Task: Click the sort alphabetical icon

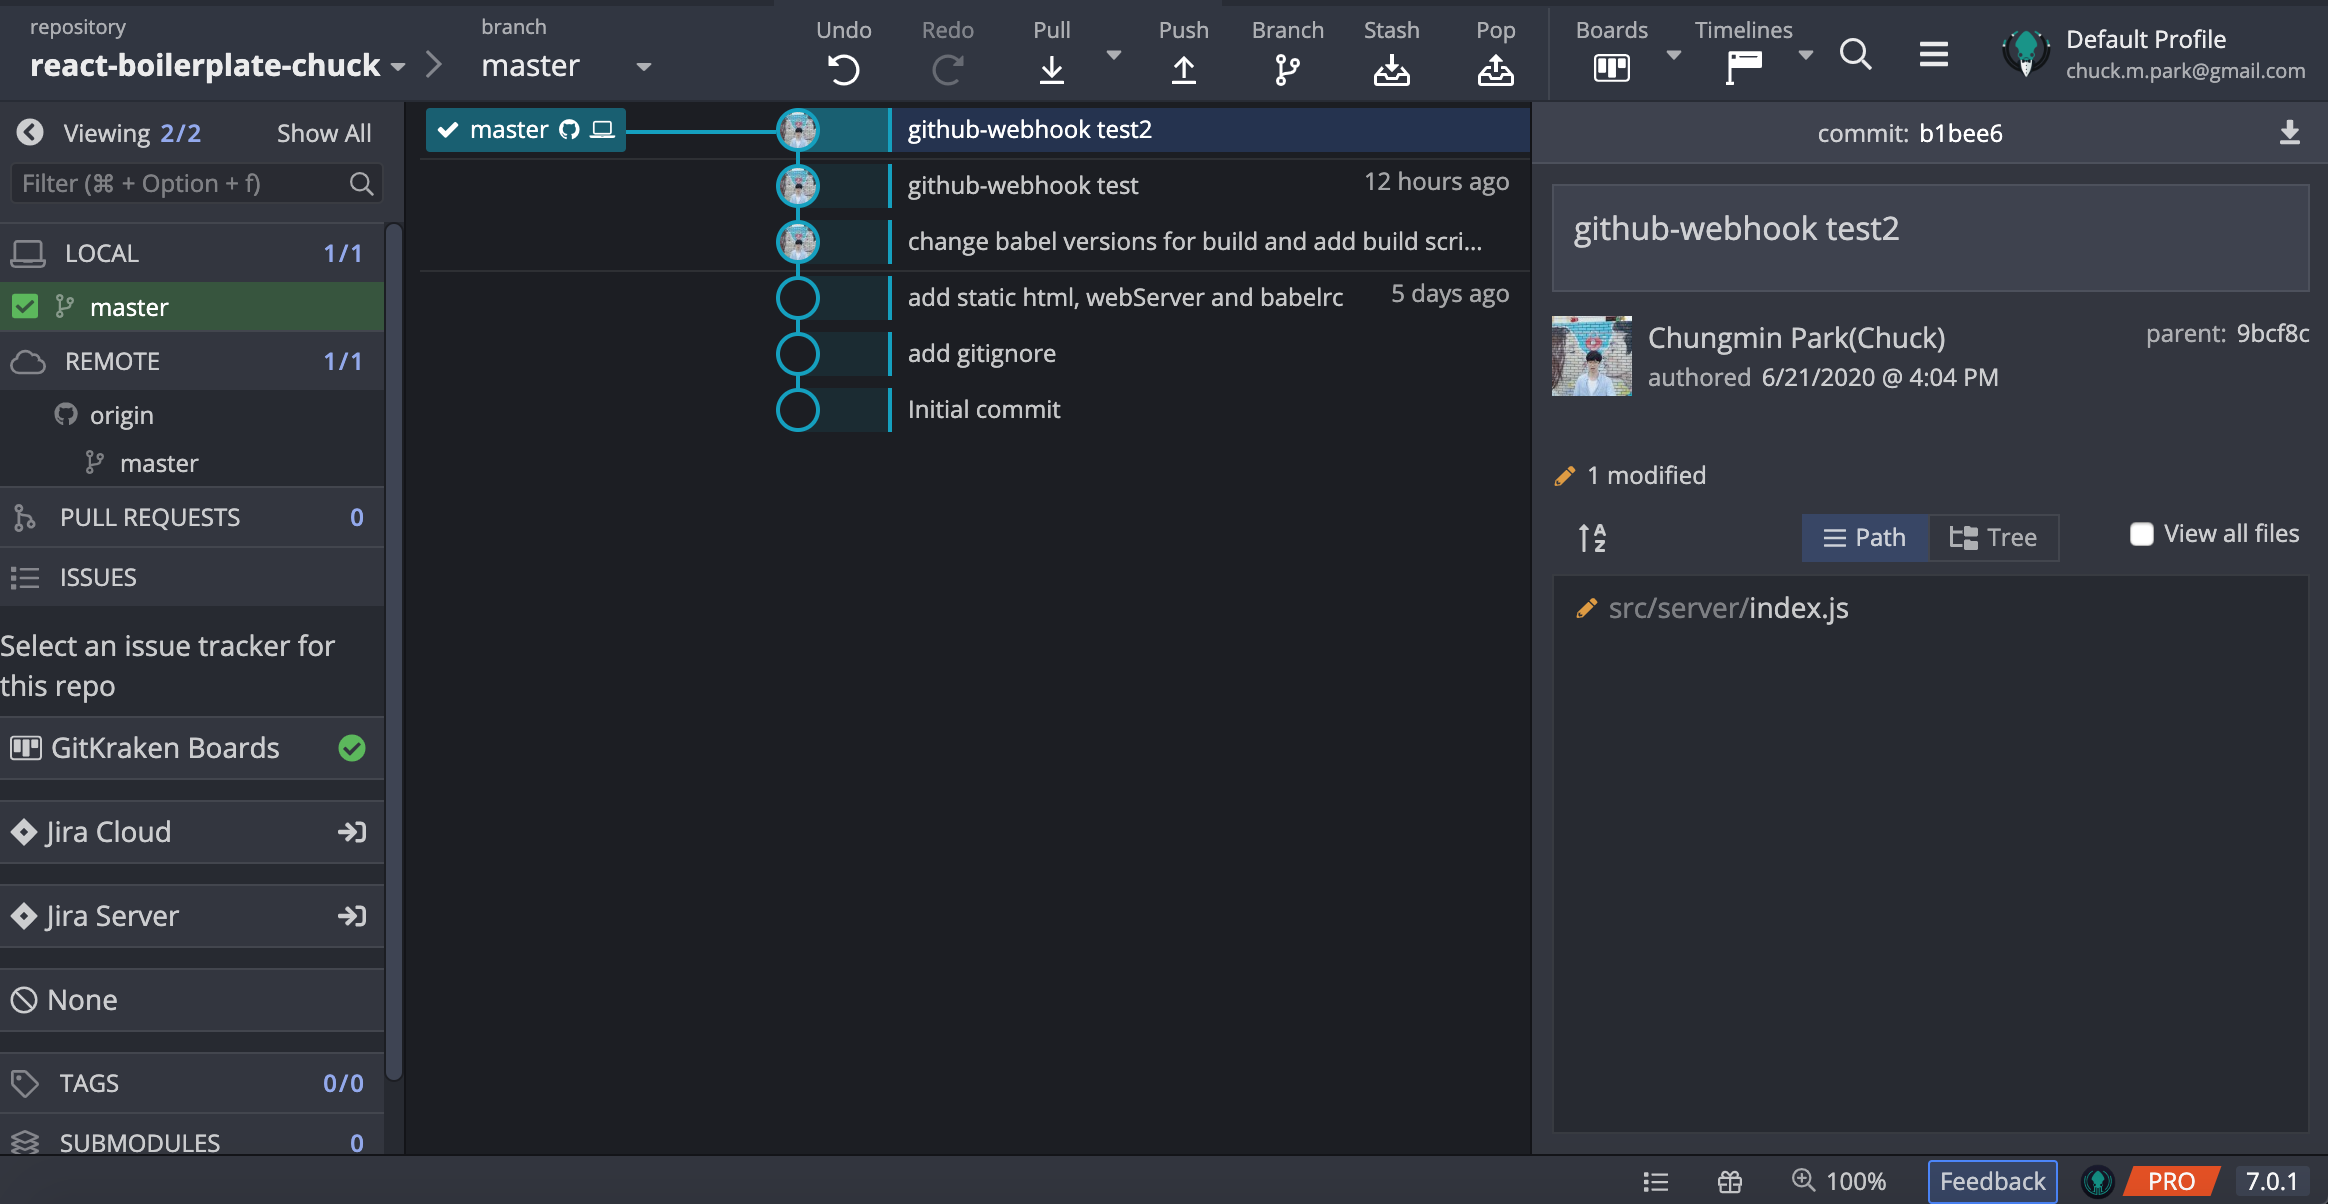Action: (1592, 538)
